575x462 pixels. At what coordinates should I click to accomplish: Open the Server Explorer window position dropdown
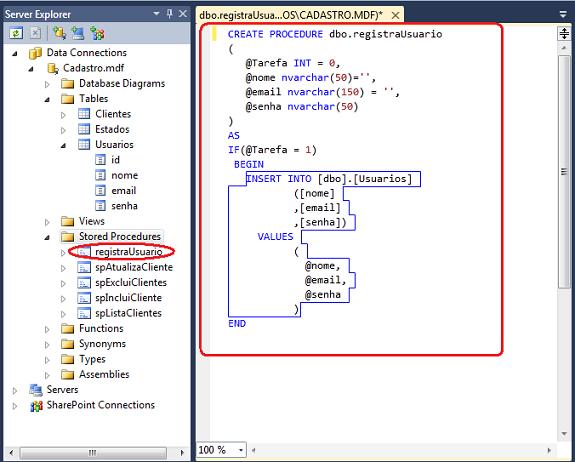point(156,14)
